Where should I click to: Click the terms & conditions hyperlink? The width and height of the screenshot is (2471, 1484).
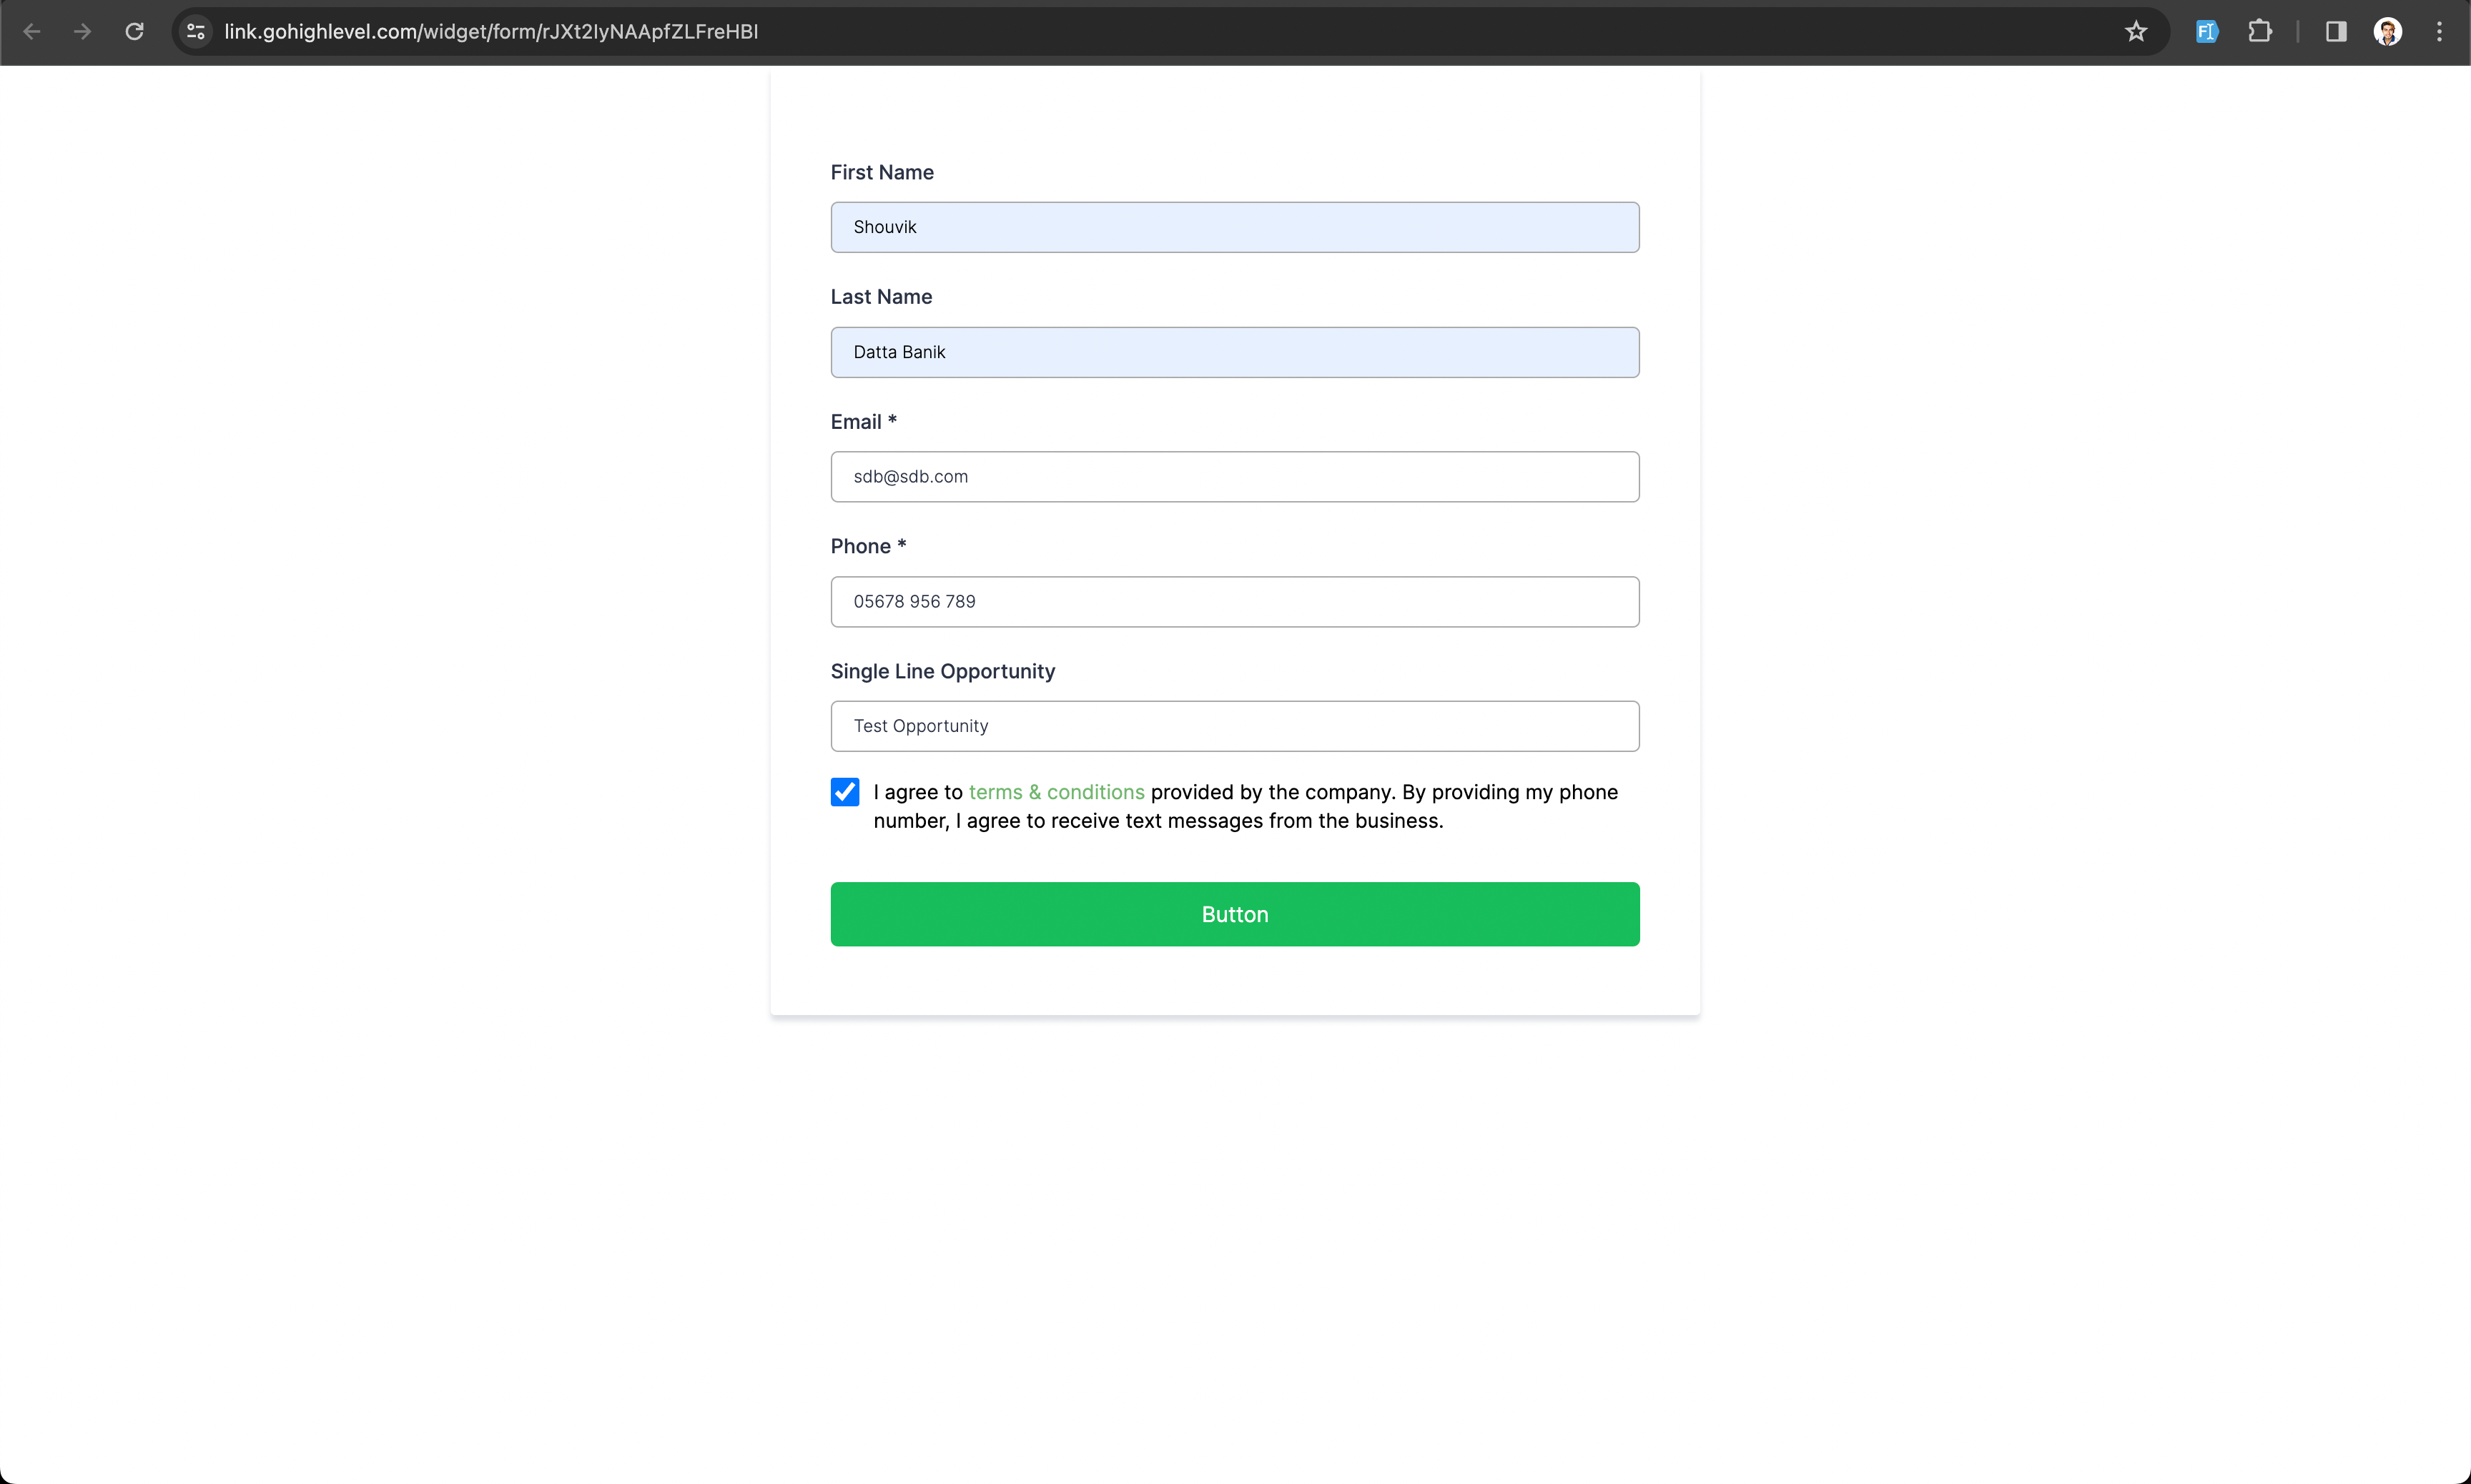point(1055,791)
